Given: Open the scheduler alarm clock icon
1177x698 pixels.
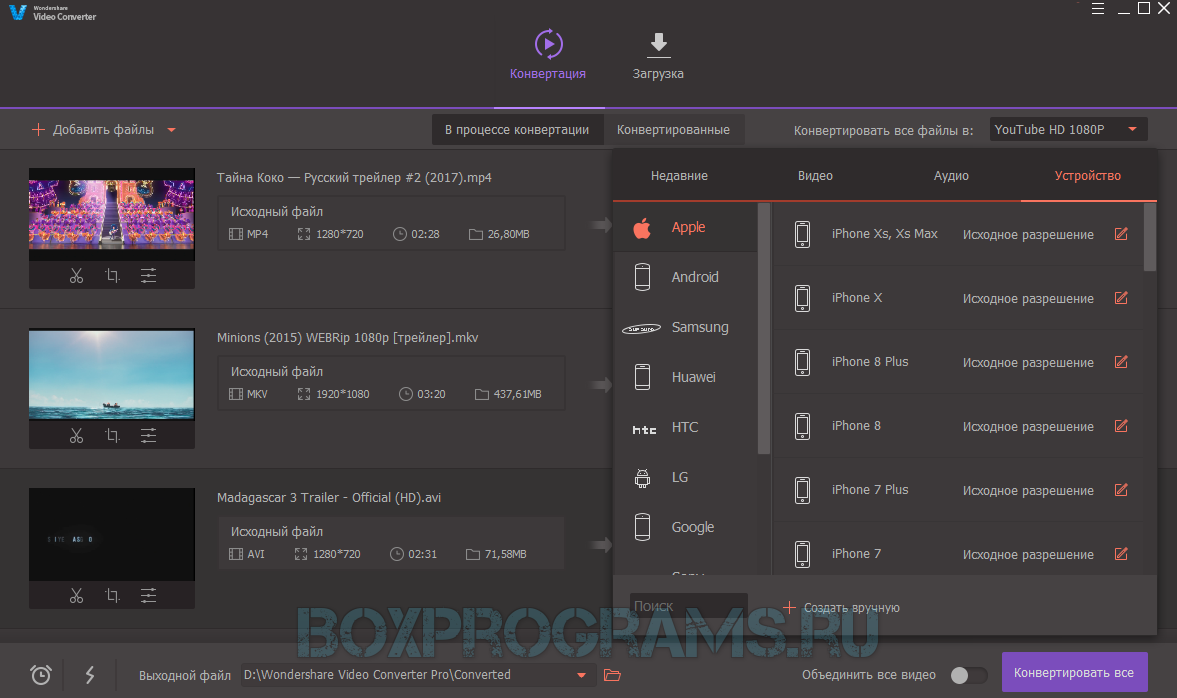Looking at the screenshot, I should [41, 675].
